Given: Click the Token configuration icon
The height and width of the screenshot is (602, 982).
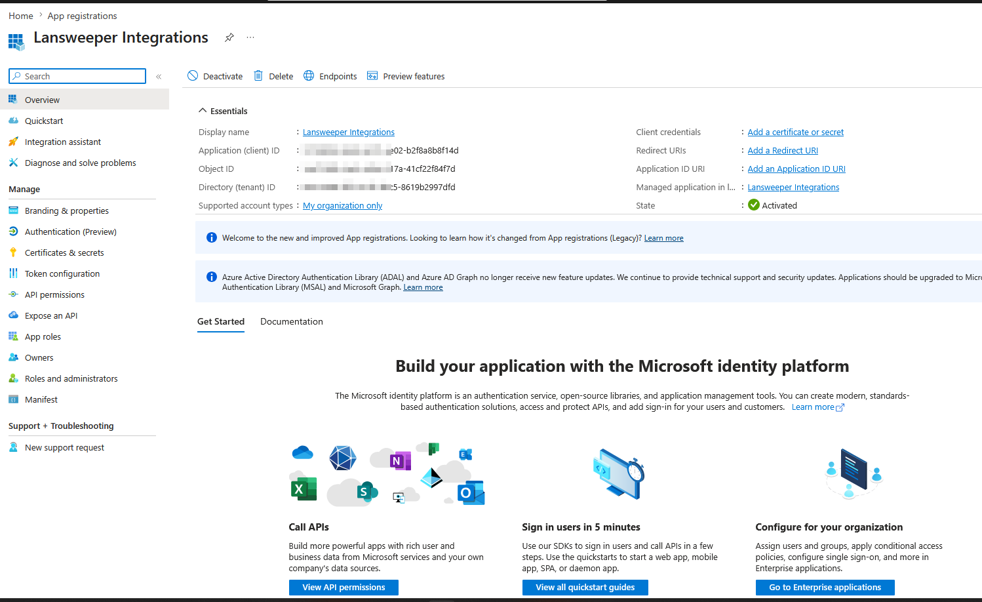Looking at the screenshot, I should coord(13,273).
